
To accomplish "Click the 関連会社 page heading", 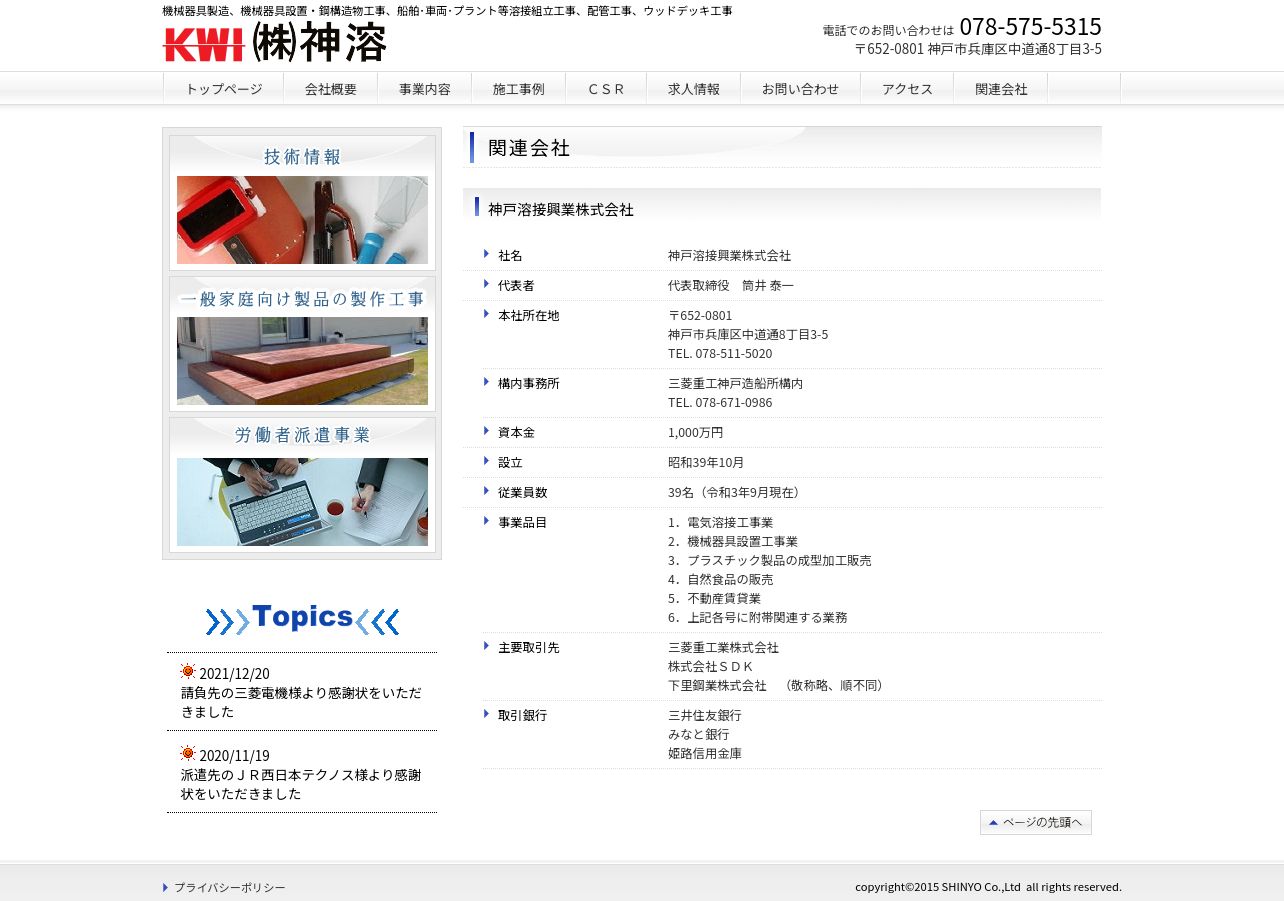I will click(x=529, y=147).
